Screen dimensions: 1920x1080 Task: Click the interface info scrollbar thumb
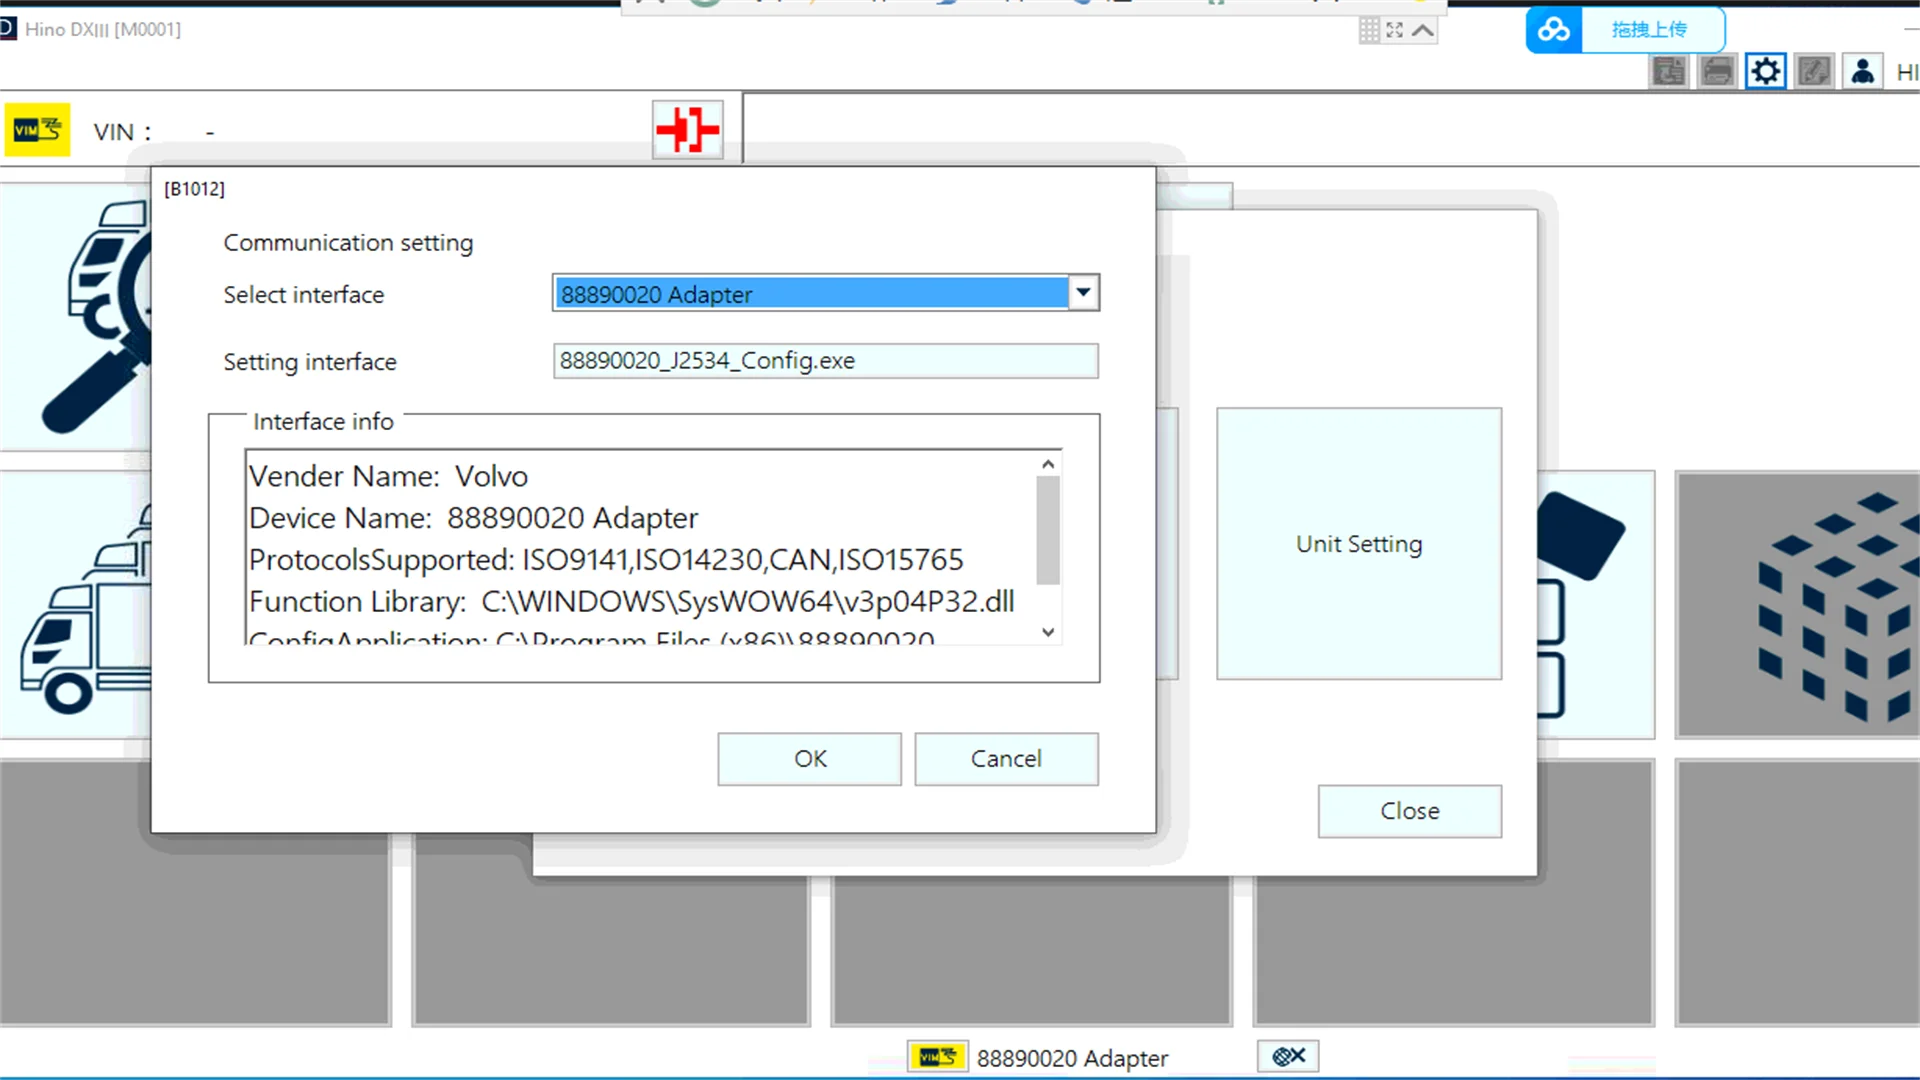1048,530
